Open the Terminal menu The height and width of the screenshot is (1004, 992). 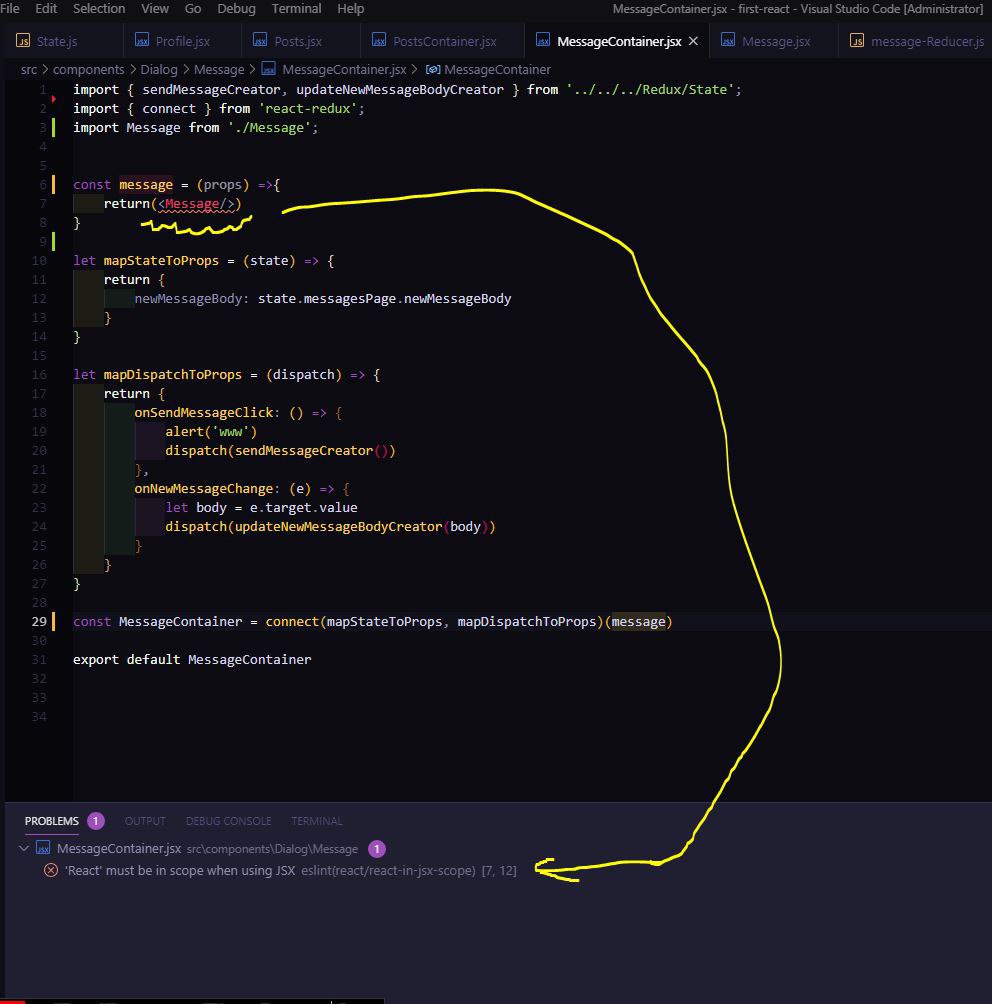(297, 8)
